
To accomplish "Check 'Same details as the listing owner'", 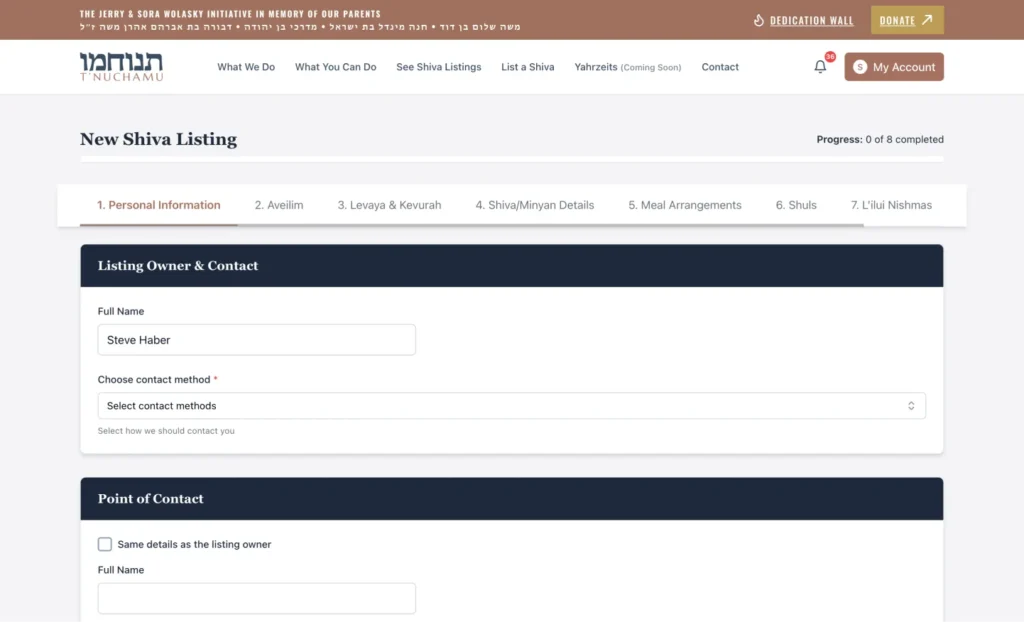I will pos(105,544).
